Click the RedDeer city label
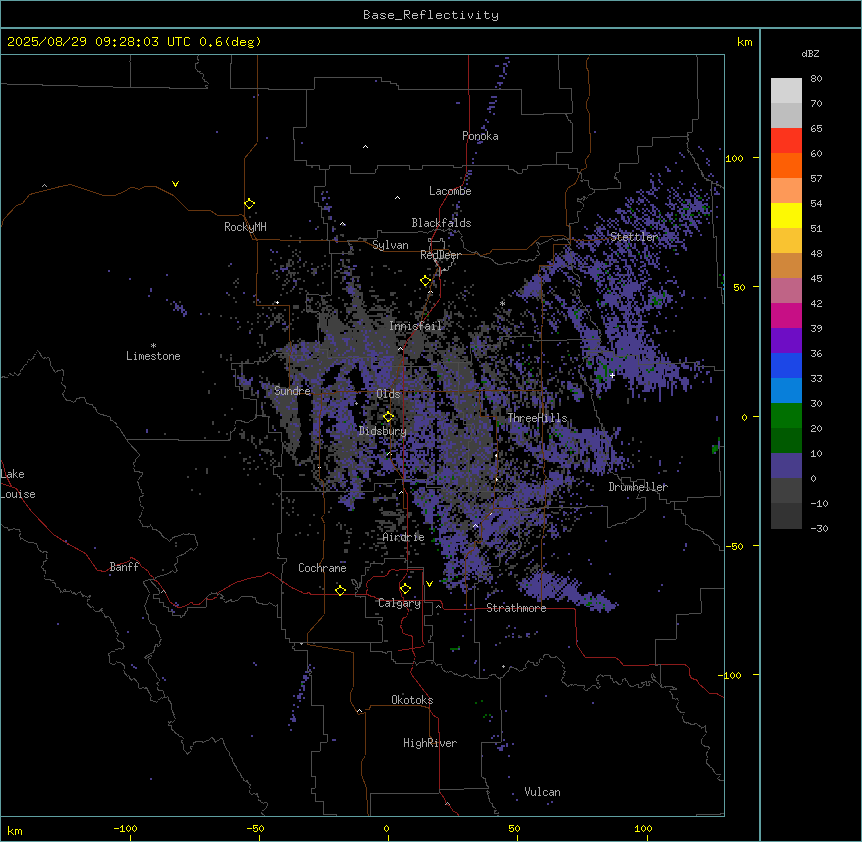Viewport: 862px width, 842px height. pos(440,255)
